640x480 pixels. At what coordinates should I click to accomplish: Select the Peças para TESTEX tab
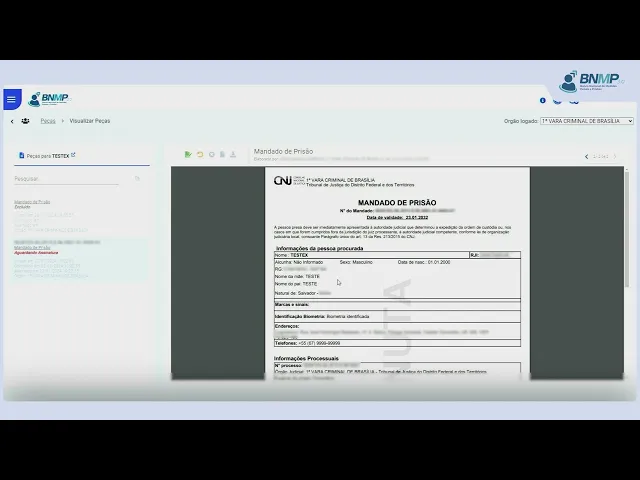(82, 156)
